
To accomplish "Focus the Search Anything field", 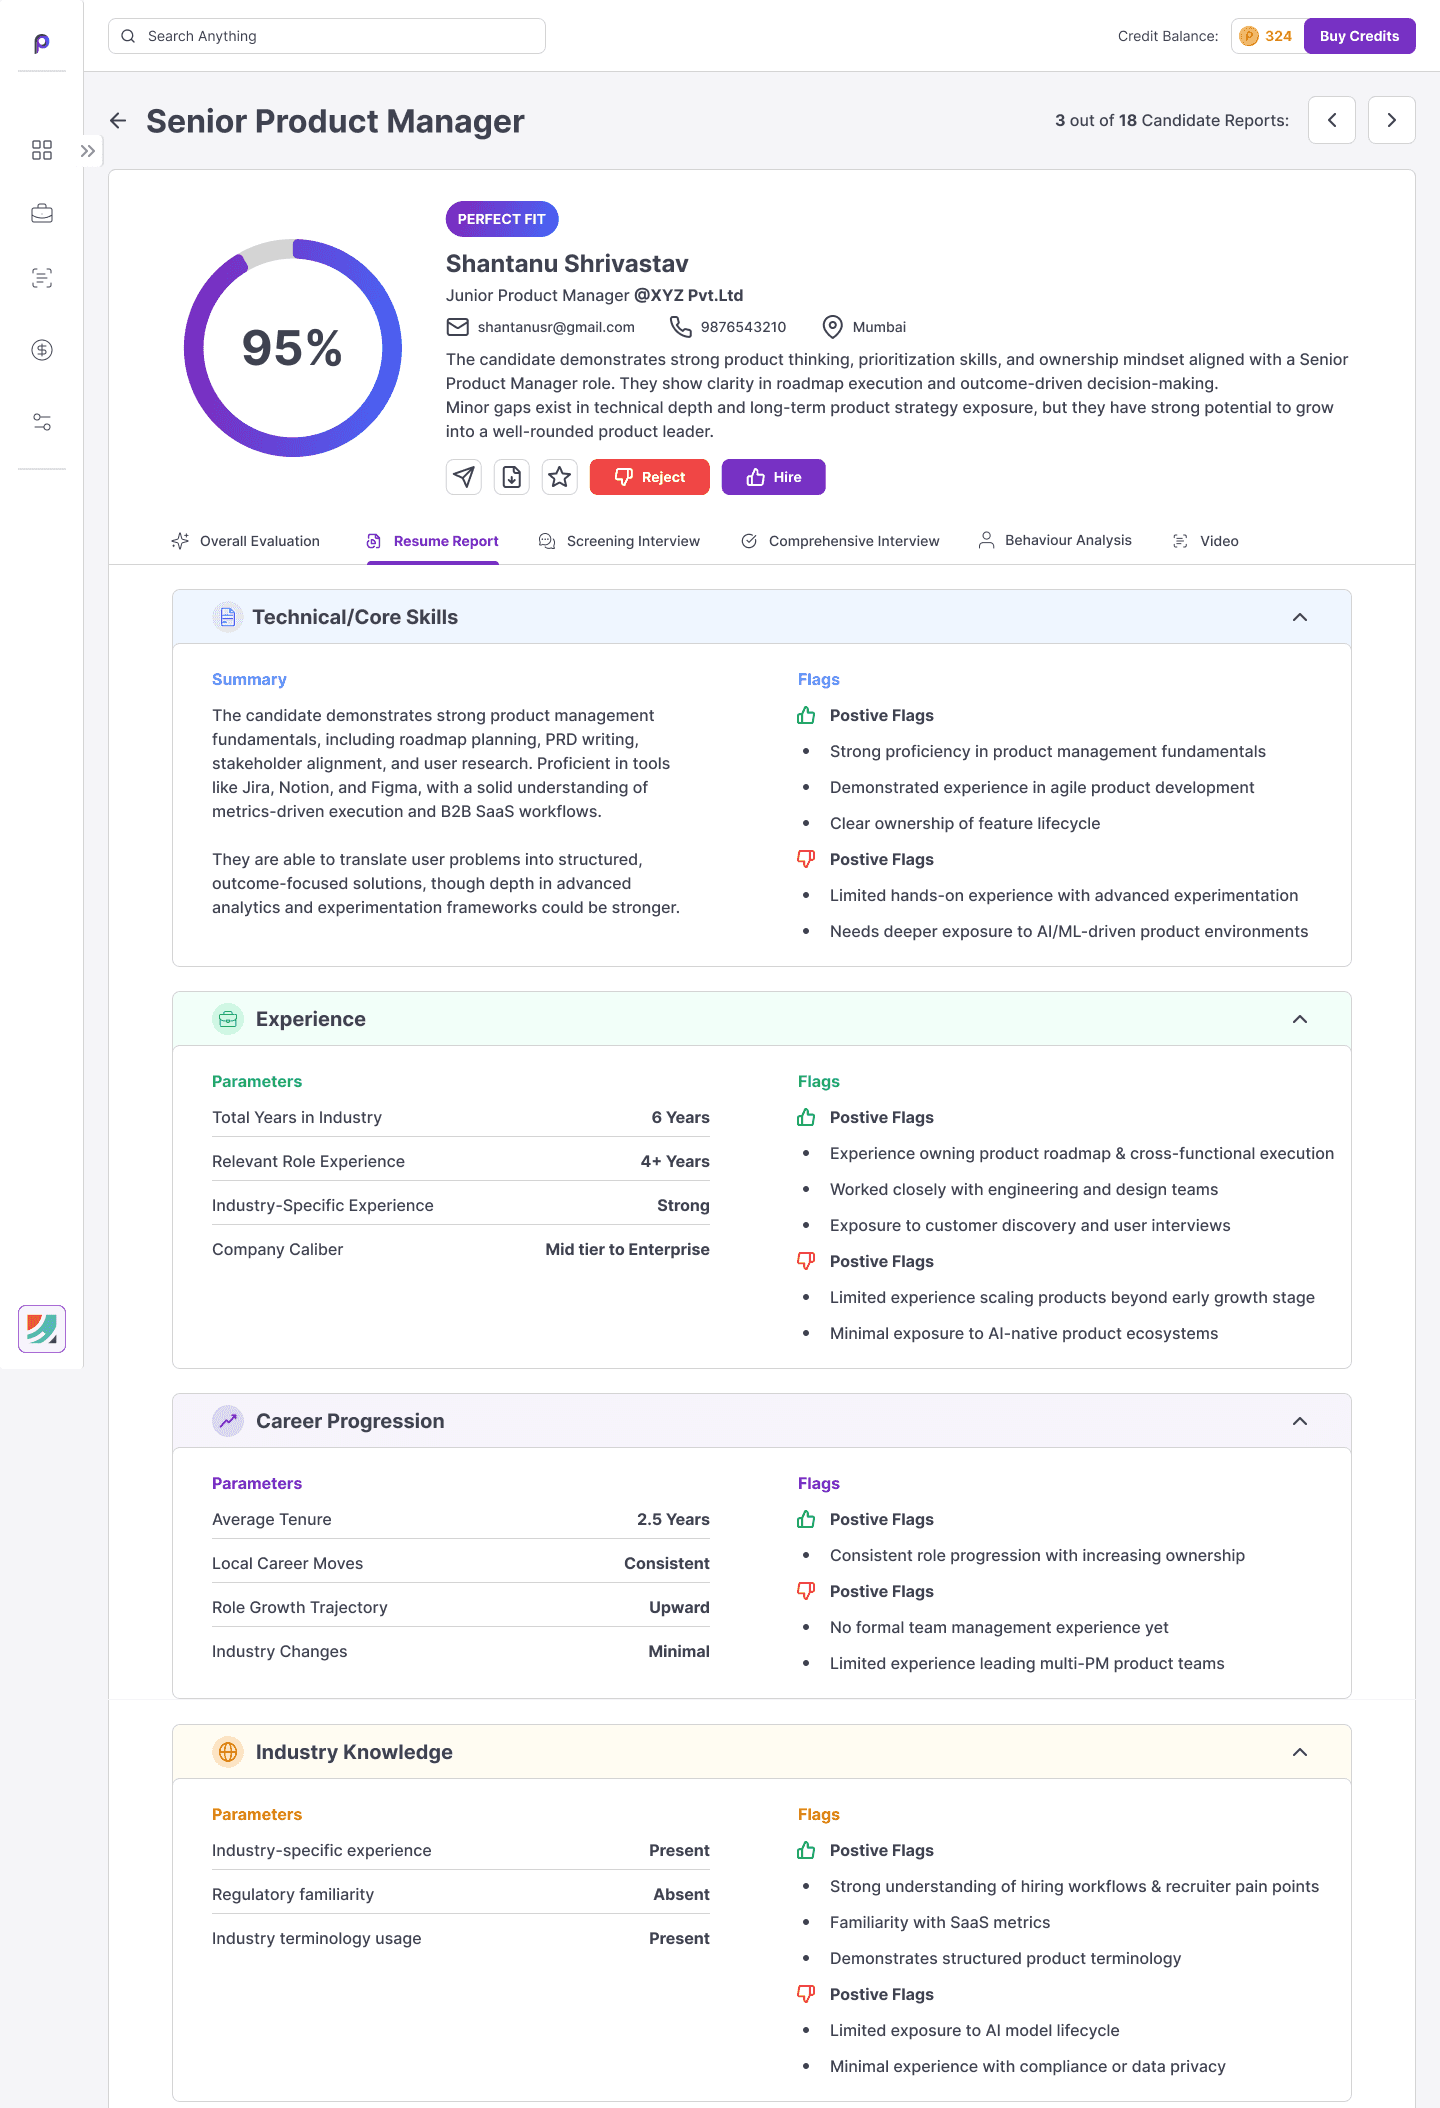I will [x=327, y=36].
